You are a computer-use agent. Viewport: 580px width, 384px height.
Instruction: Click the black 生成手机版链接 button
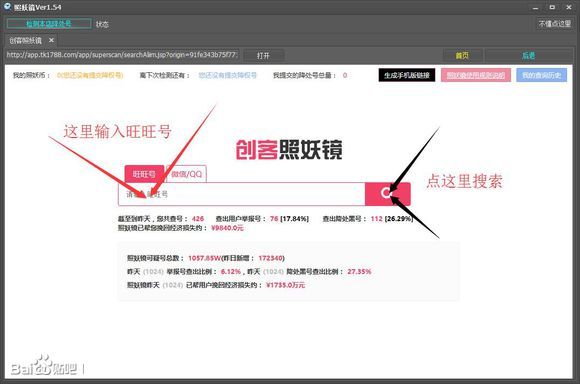coord(407,75)
